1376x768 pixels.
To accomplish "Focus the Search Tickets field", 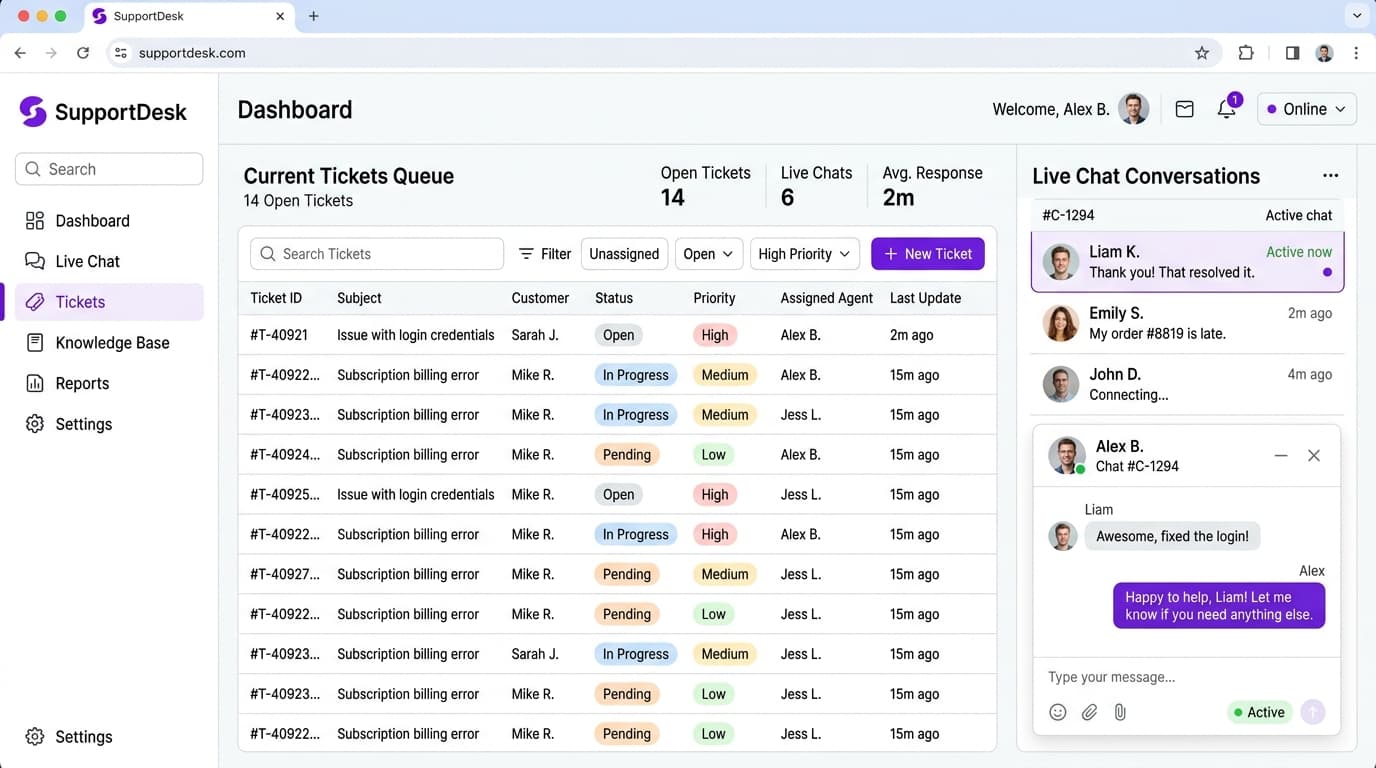I will [377, 254].
